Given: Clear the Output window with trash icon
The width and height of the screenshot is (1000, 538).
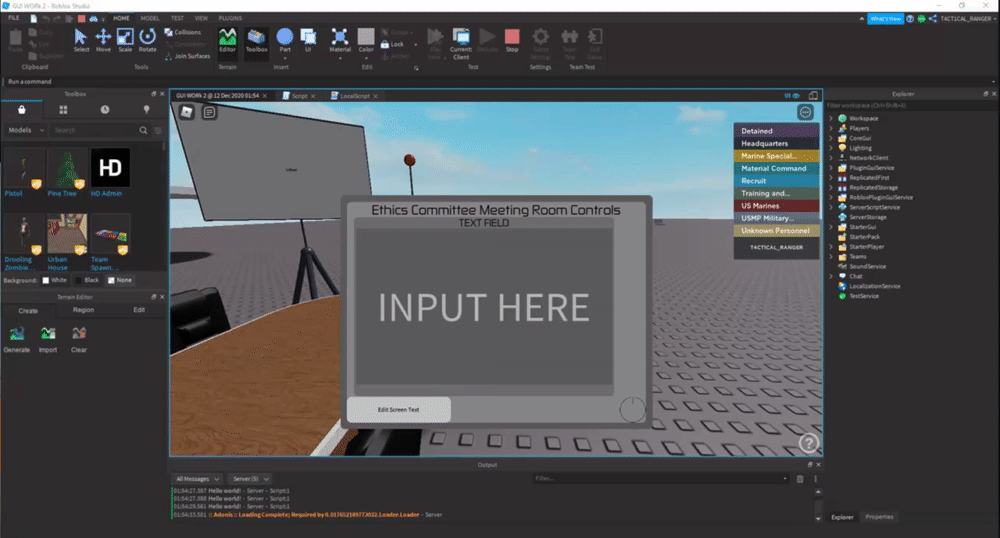Looking at the screenshot, I should click(x=800, y=479).
